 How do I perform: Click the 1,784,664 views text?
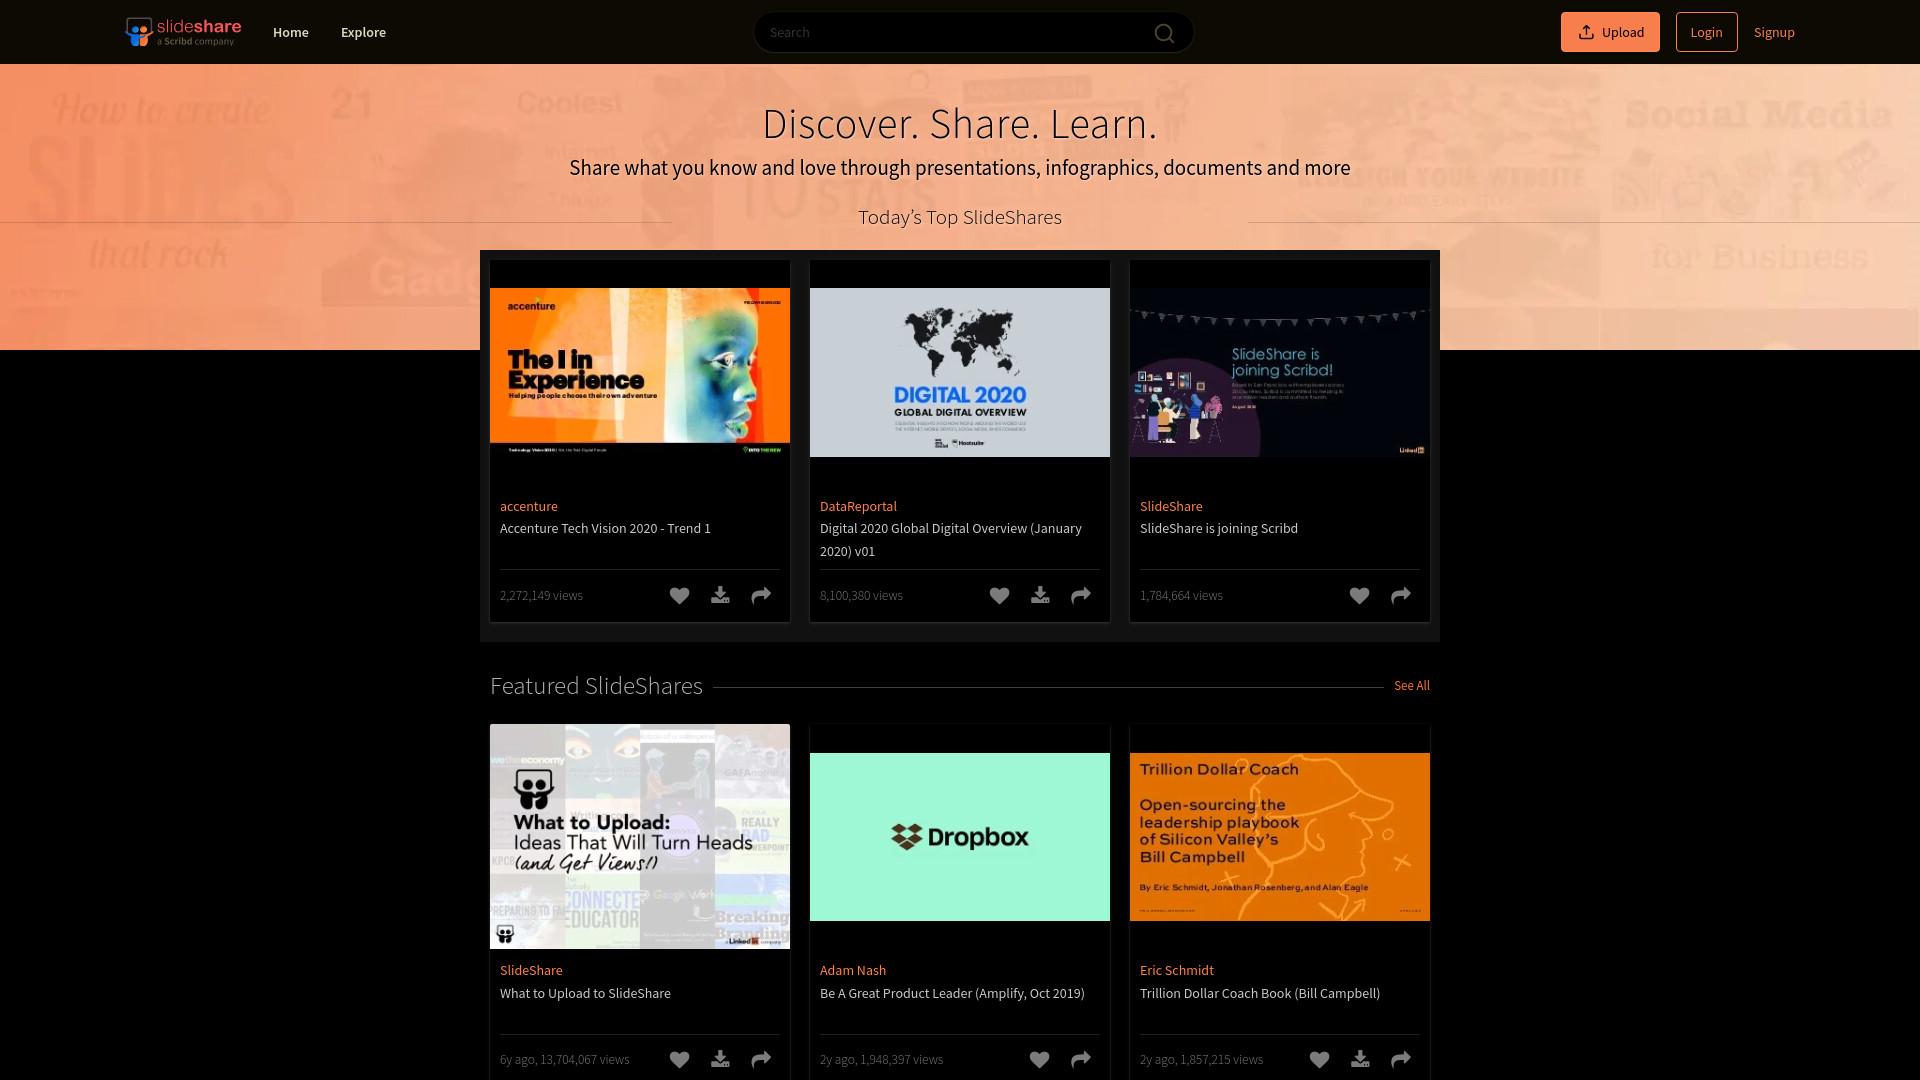pos(1181,596)
